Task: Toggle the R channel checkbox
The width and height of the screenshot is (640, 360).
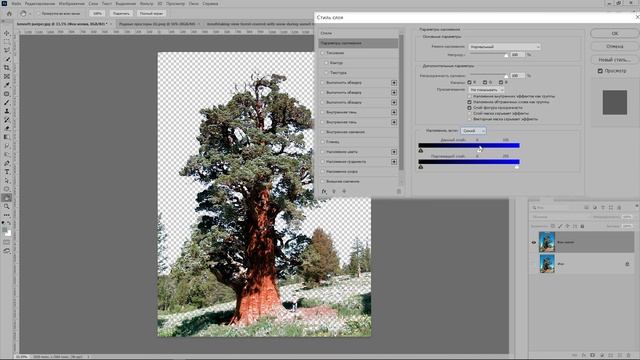Action: point(469,82)
